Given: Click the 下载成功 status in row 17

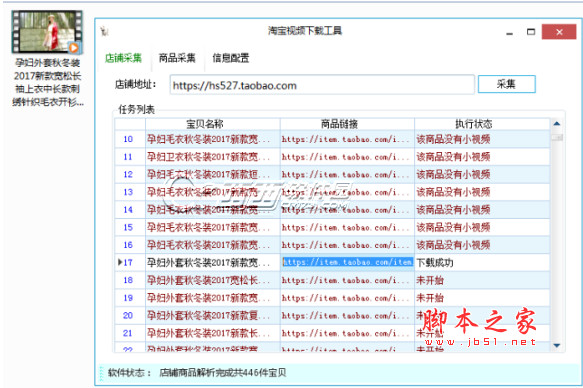Looking at the screenshot, I should [x=435, y=263].
